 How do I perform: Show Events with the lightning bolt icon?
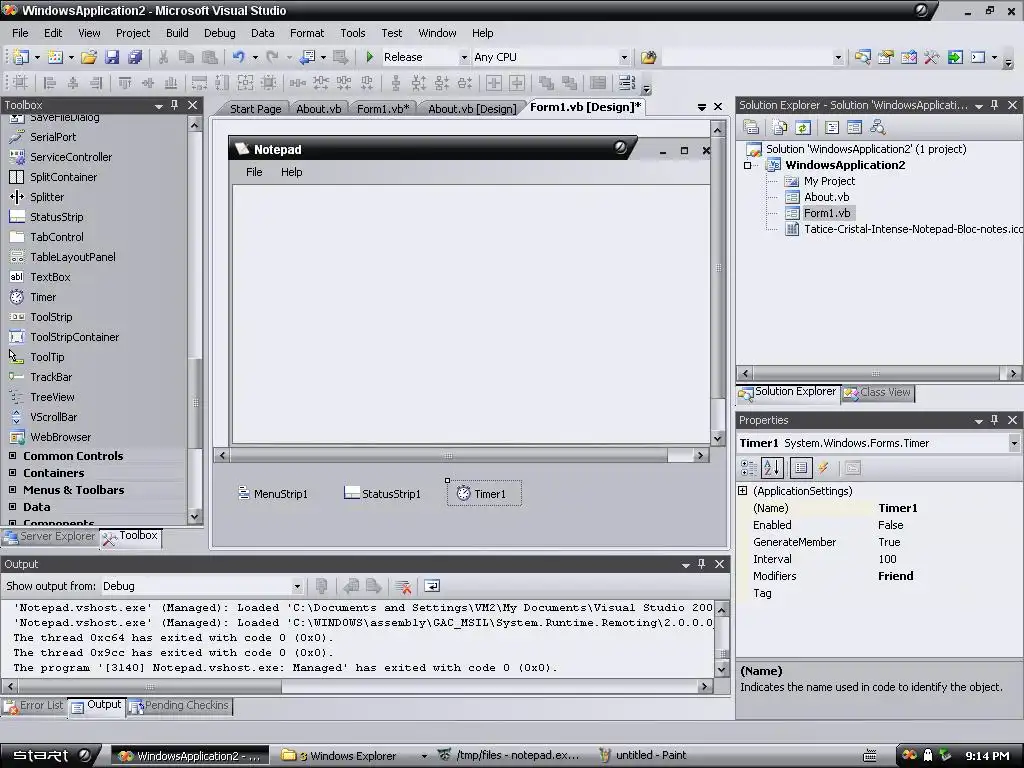click(824, 468)
